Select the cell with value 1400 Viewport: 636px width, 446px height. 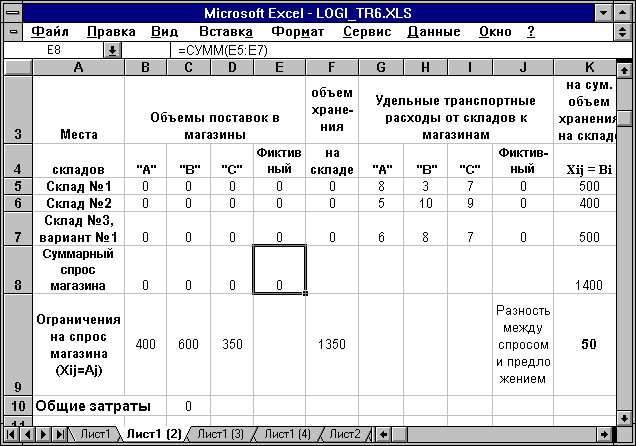click(x=585, y=270)
